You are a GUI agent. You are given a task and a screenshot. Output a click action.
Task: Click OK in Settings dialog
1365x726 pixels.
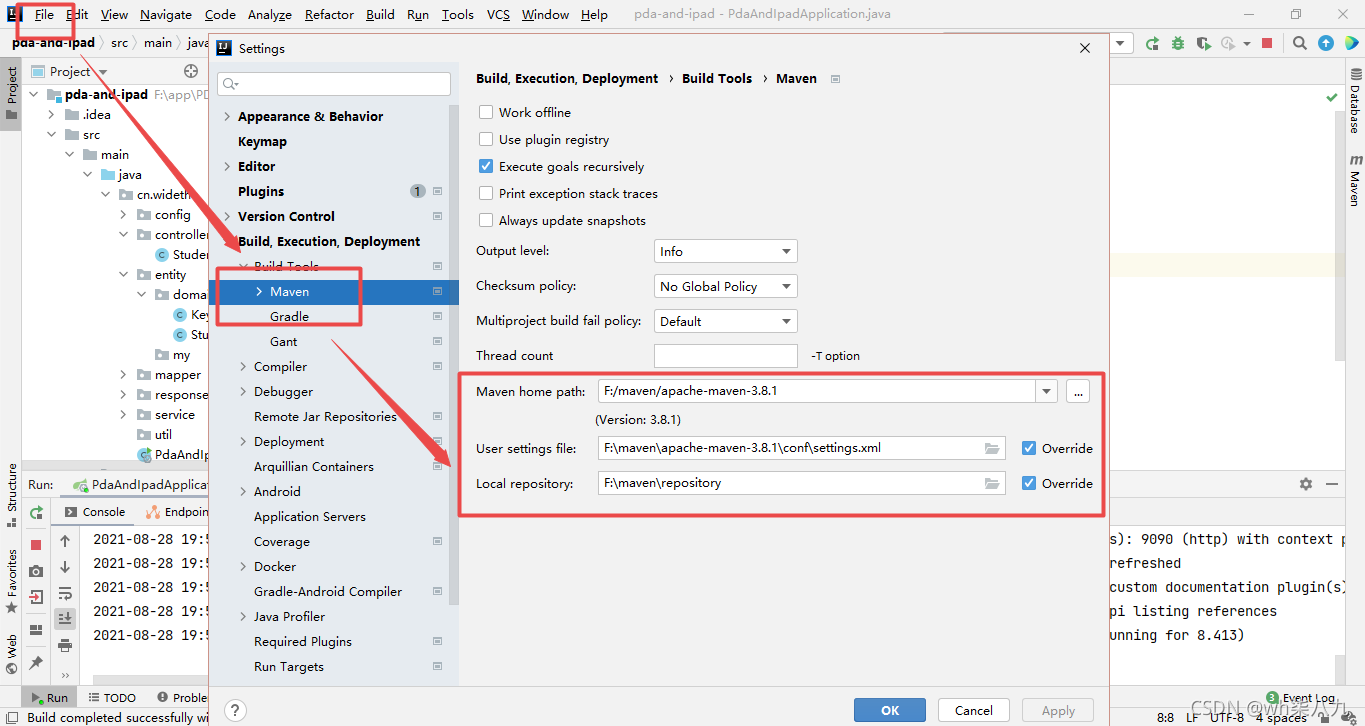click(890, 710)
